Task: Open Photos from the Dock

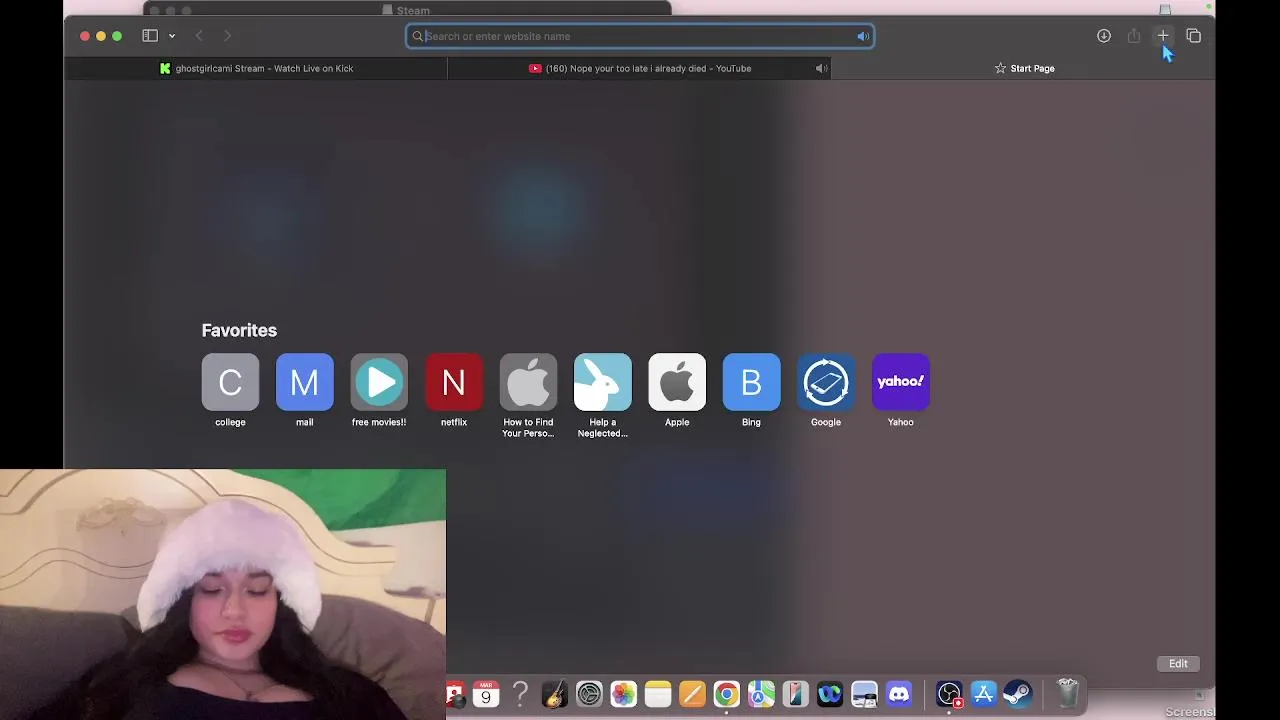Action: pyautogui.click(x=623, y=693)
